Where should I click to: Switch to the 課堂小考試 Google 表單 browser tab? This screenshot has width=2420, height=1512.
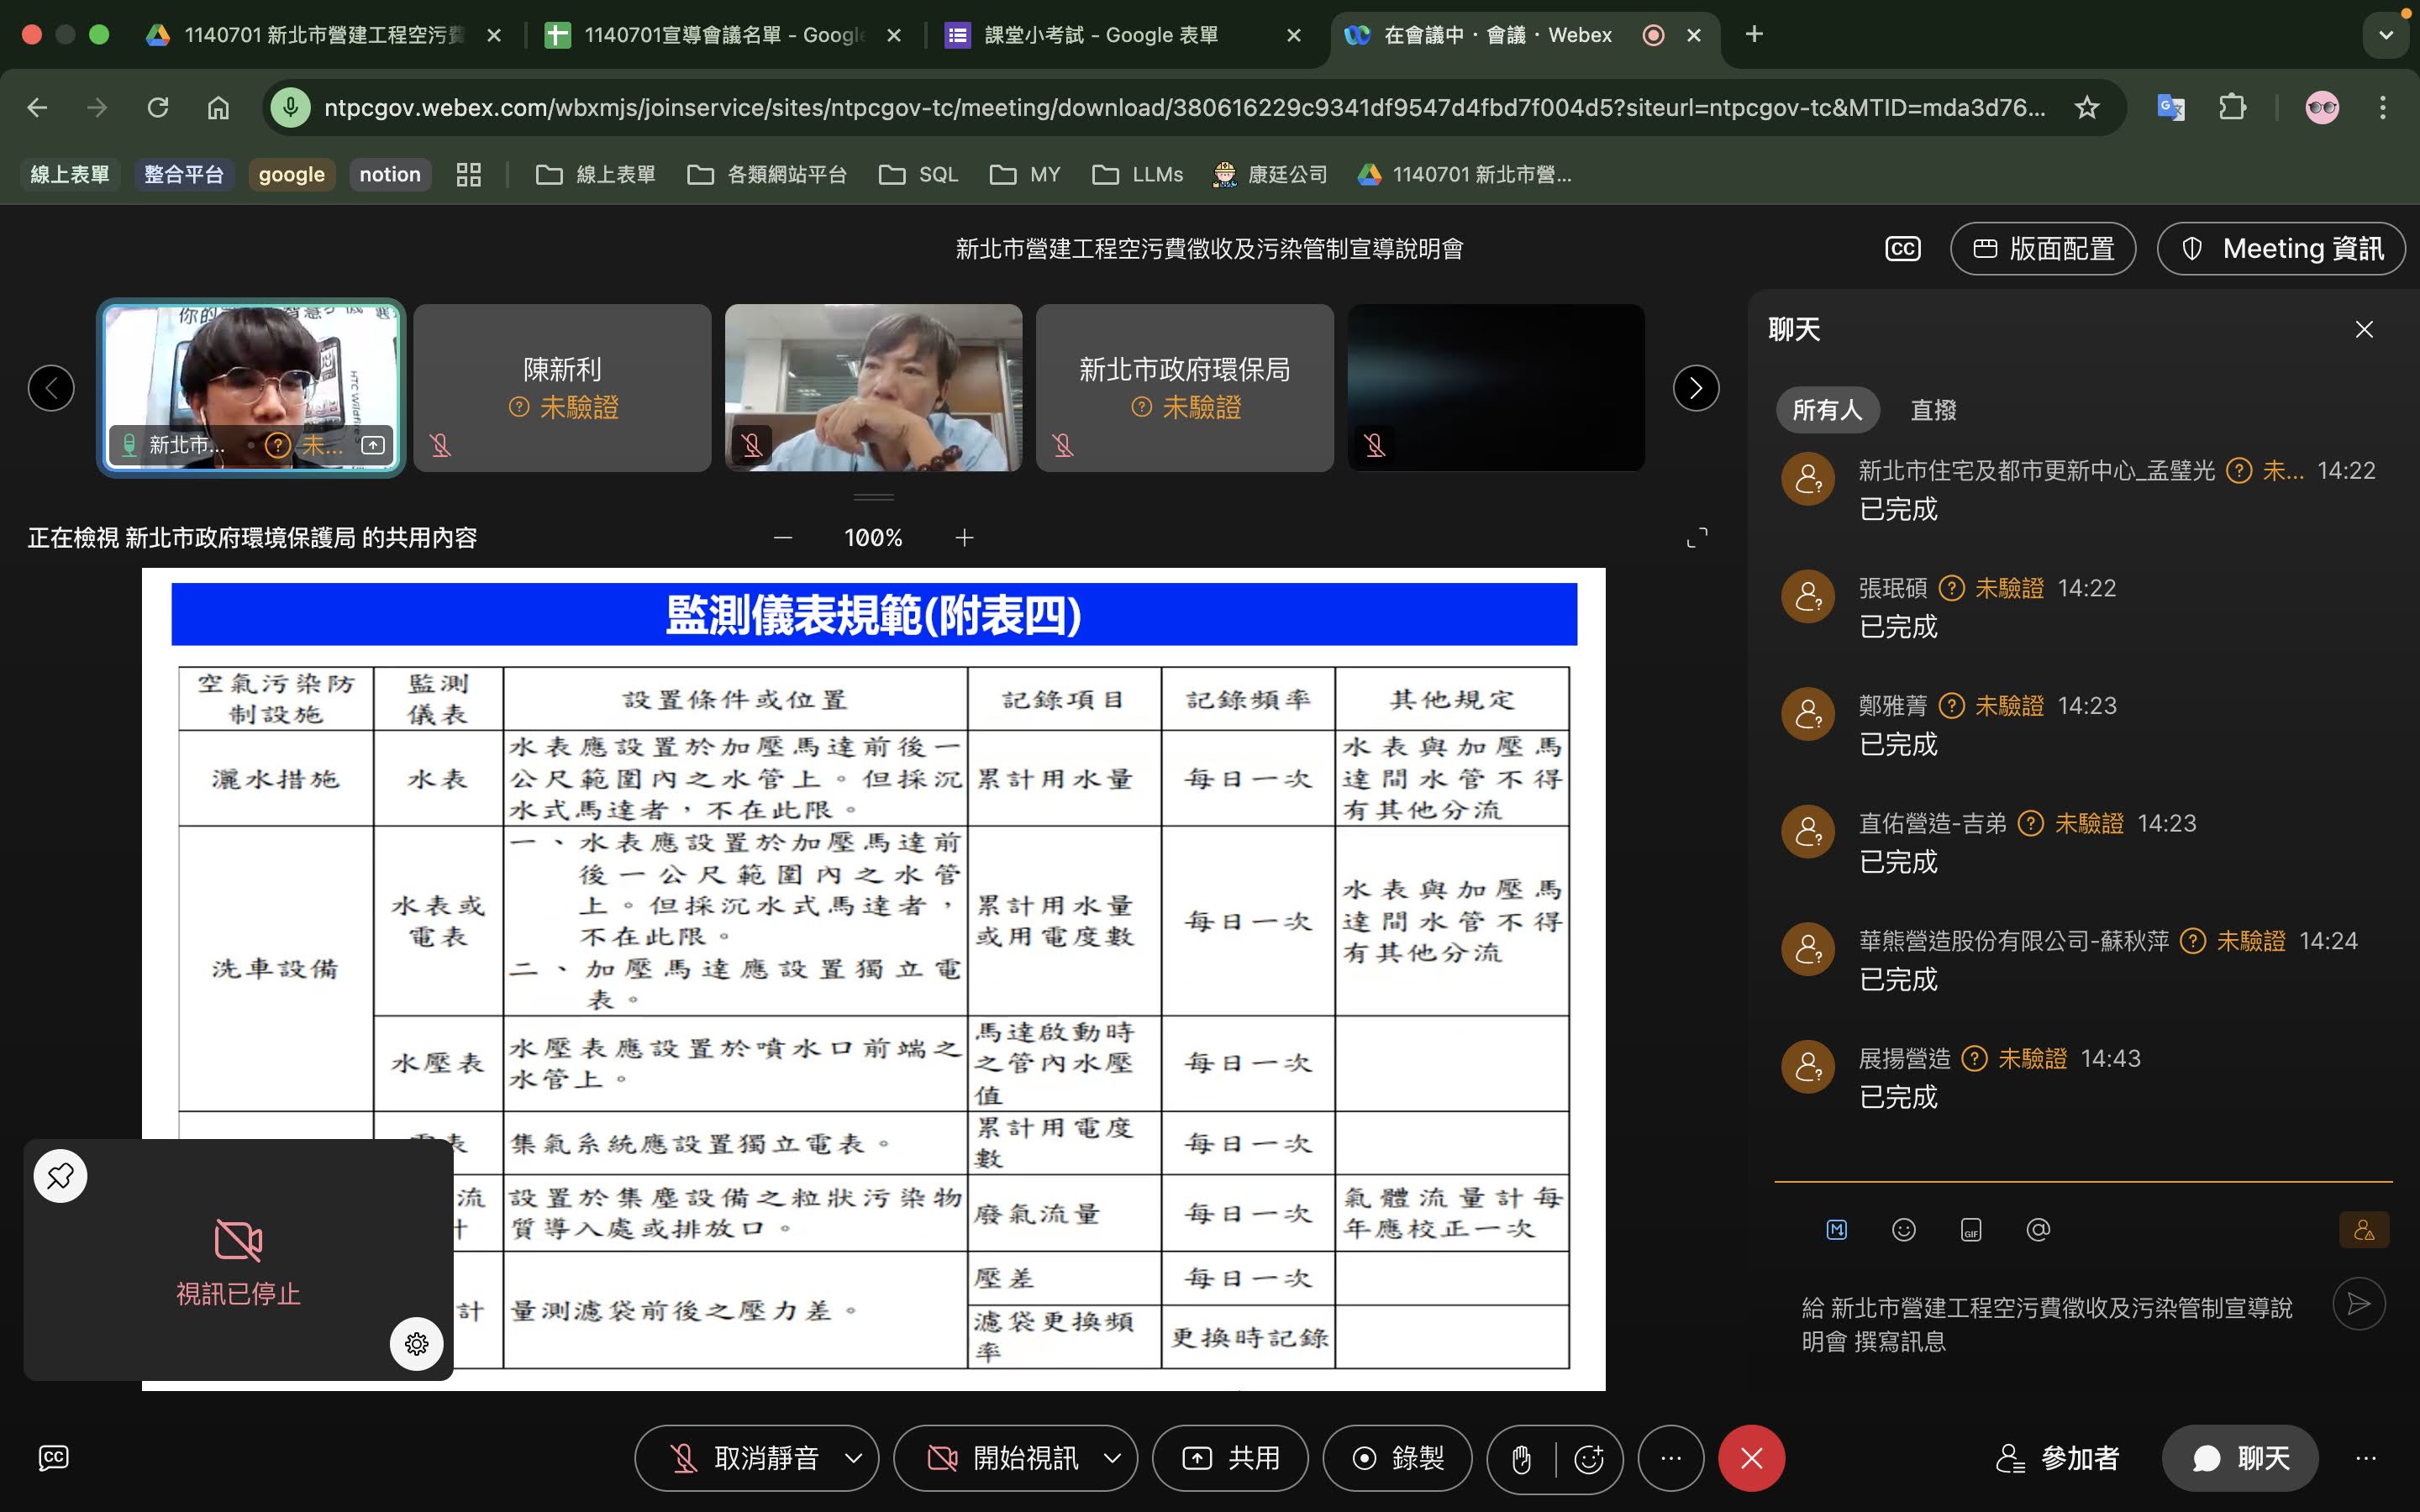[x=1100, y=35]
